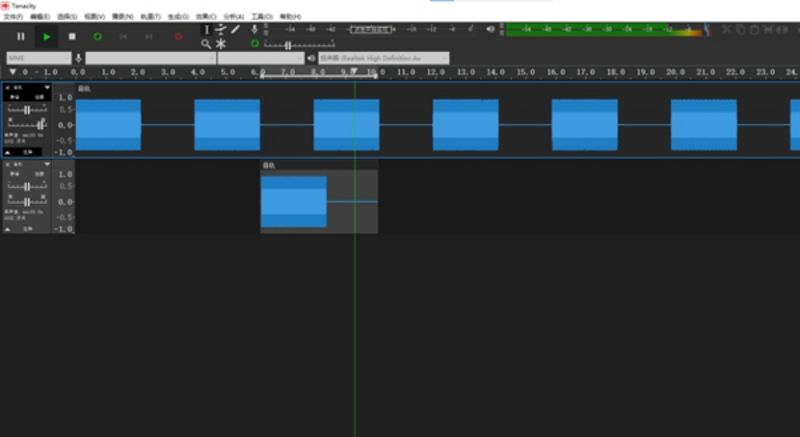The width and height of the screenshot is (800, 437).
Task: Select the asterisk Multi-tool
Action: (x=221, y=44)
